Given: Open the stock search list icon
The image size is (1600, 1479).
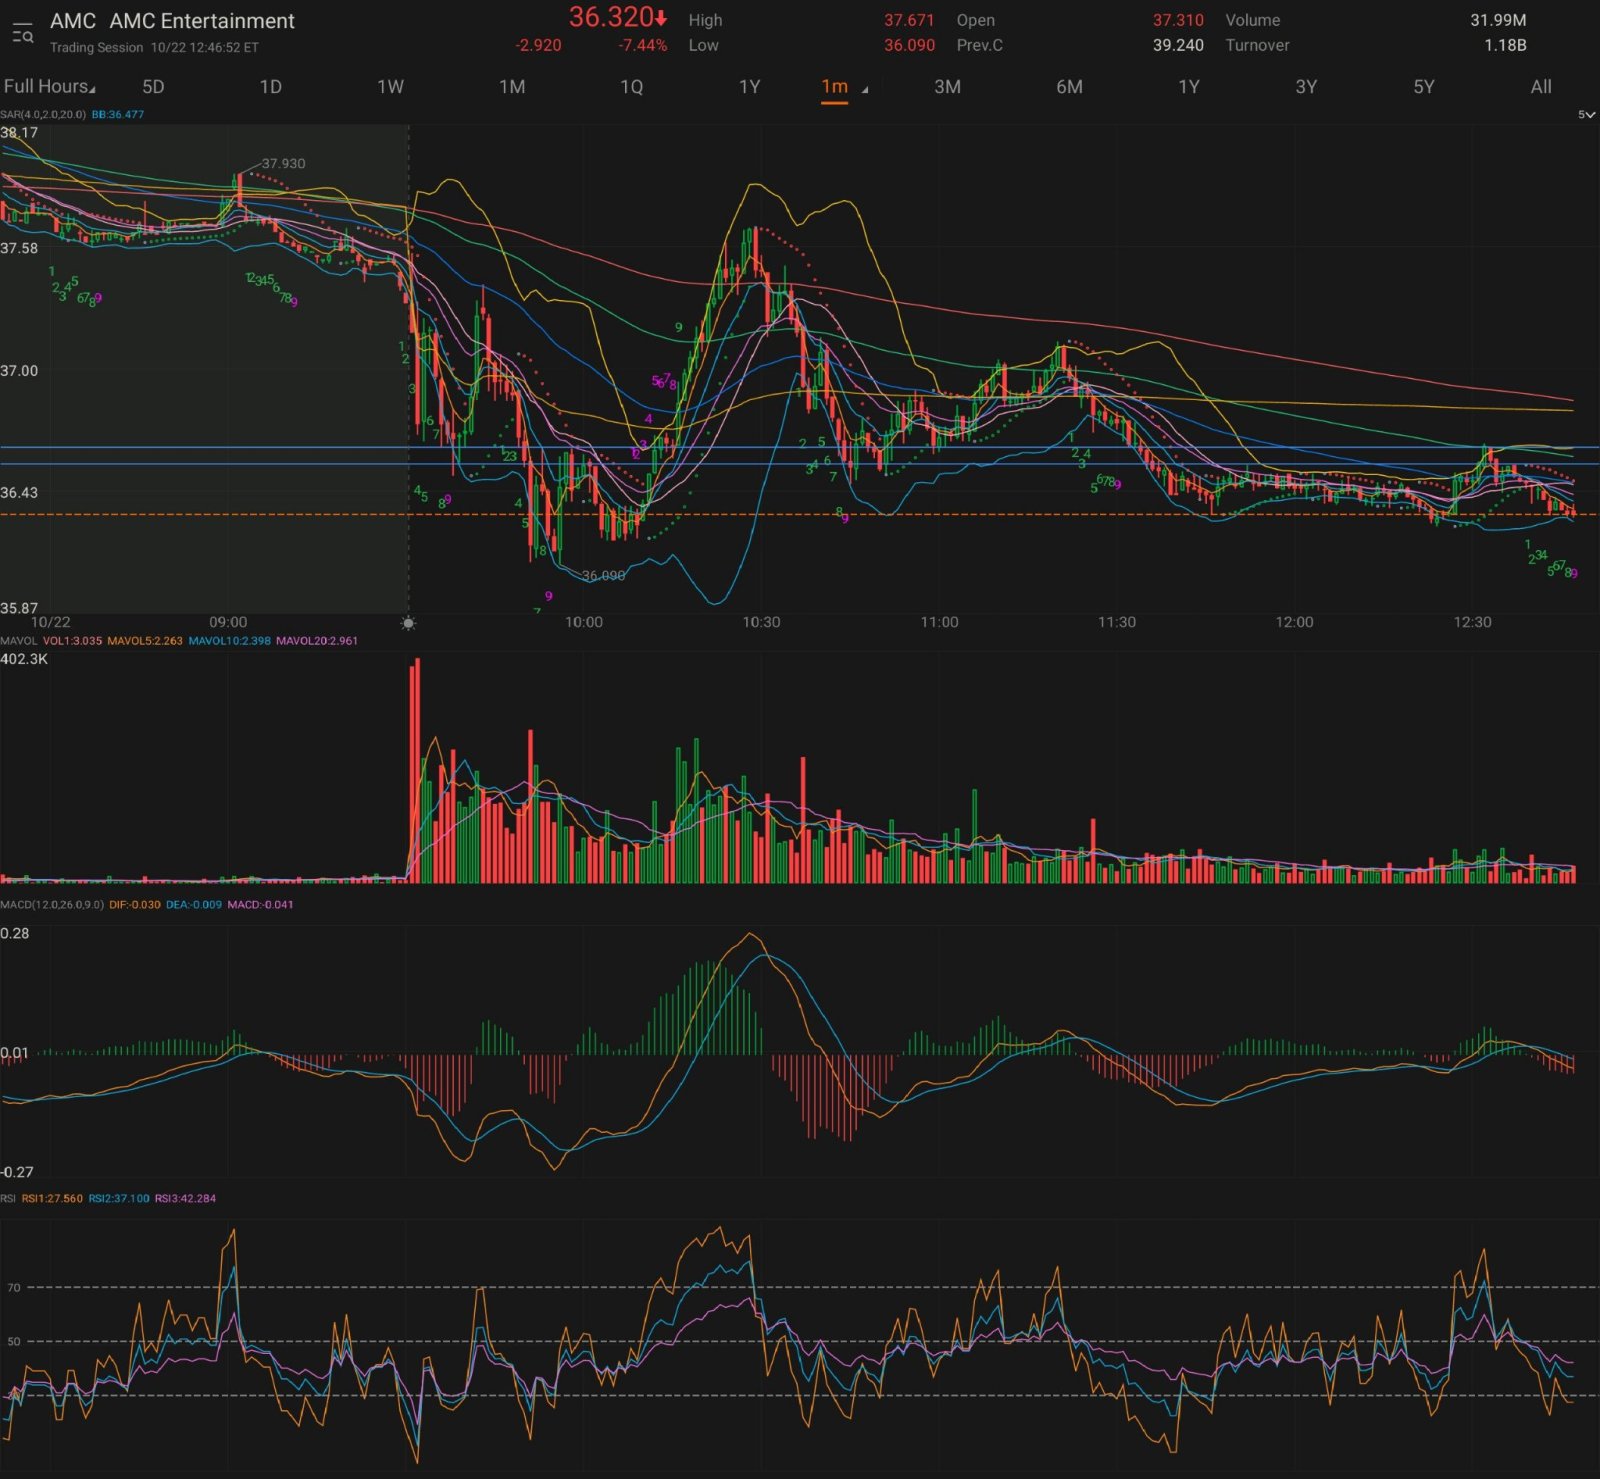Looking at the screenshot, I should 22,32.
